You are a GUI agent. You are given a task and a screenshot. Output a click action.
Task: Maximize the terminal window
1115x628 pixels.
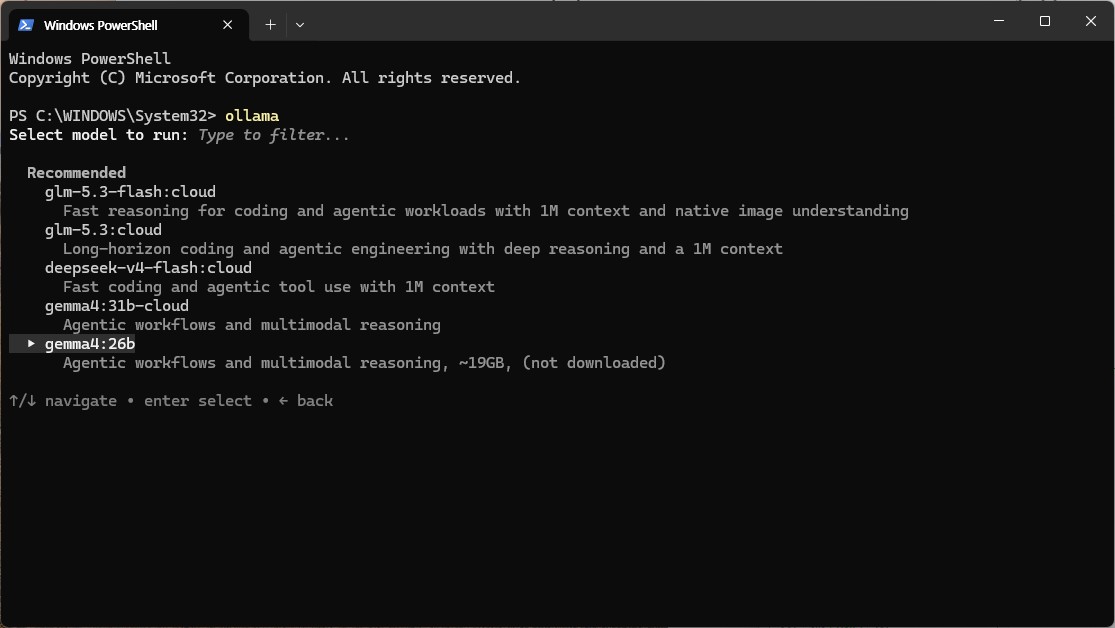[1045, 21]
